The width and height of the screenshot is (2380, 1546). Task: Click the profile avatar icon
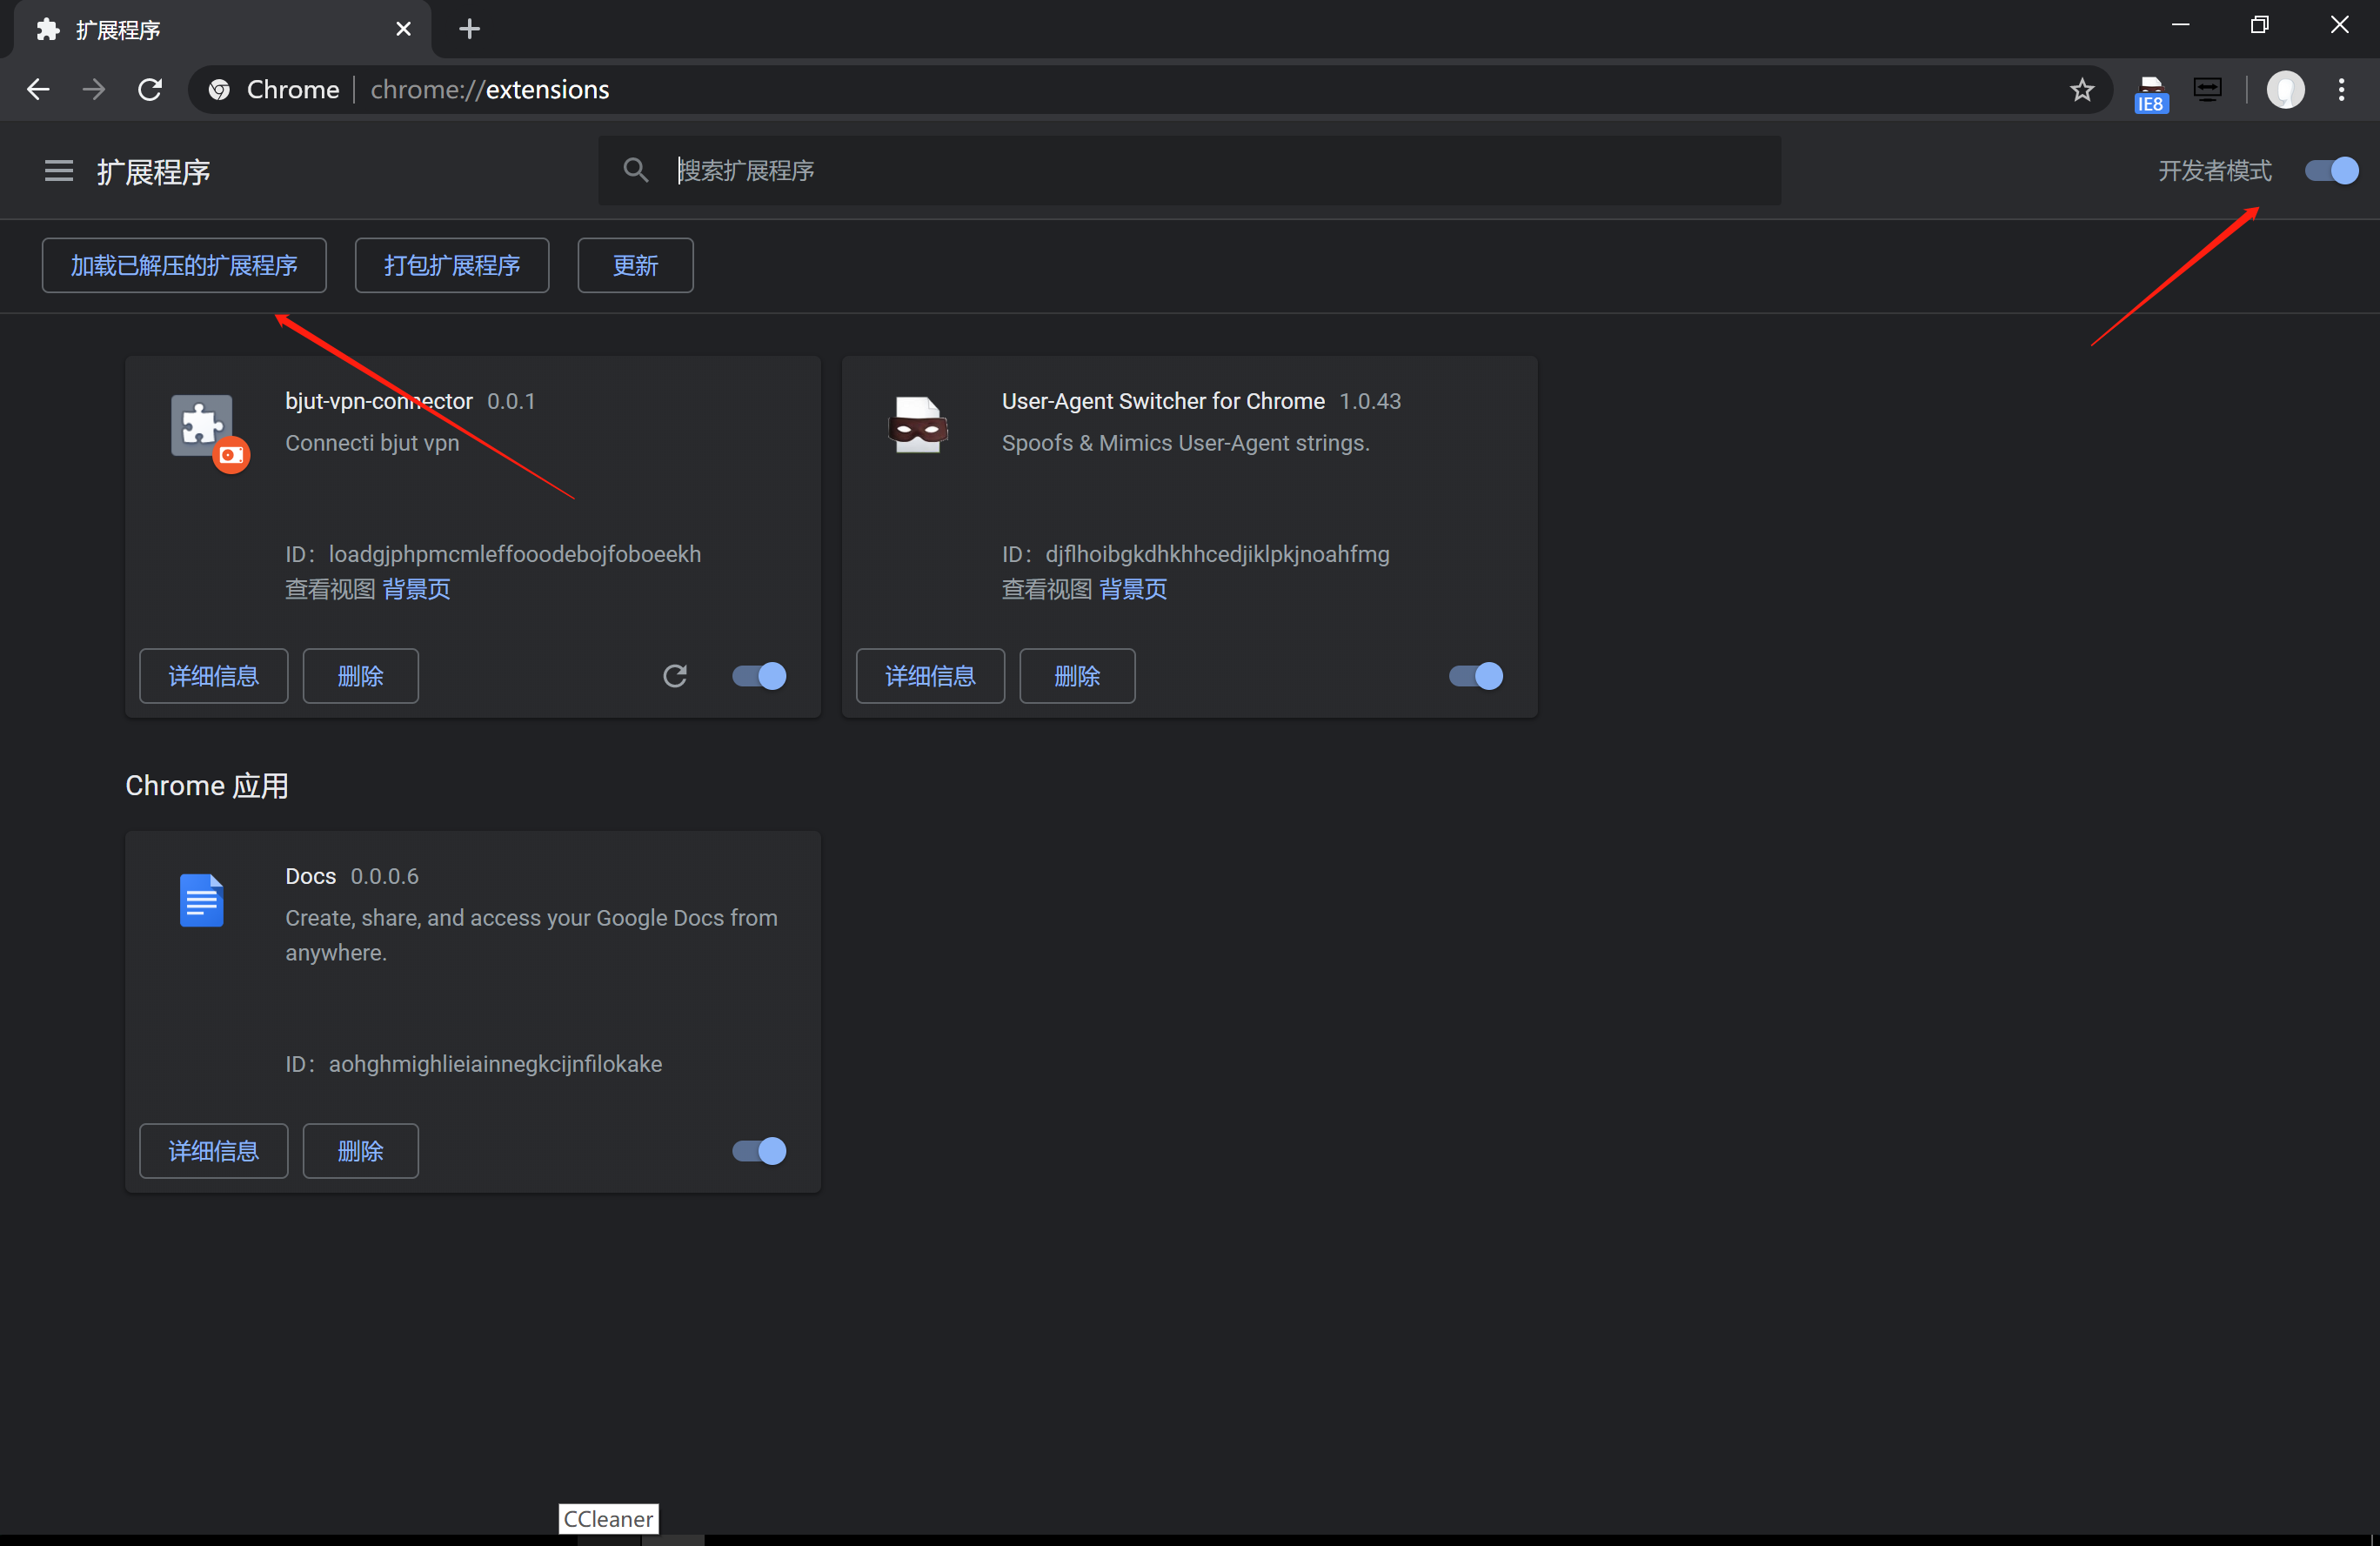tap(2285, 90)
